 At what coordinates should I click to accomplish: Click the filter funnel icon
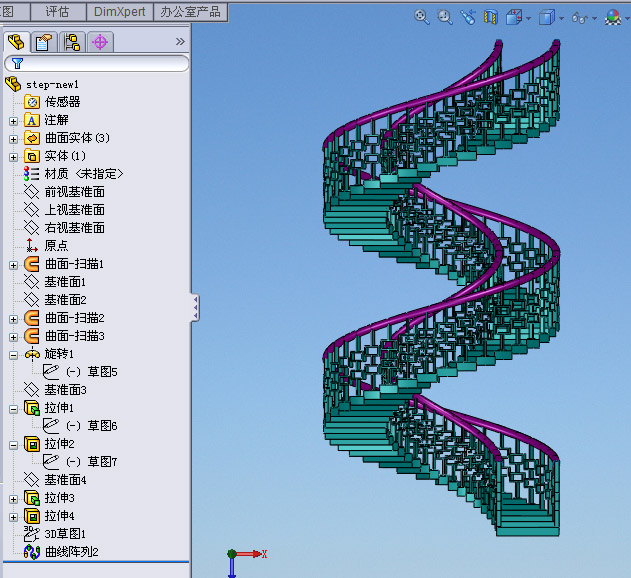pos(17,63)
